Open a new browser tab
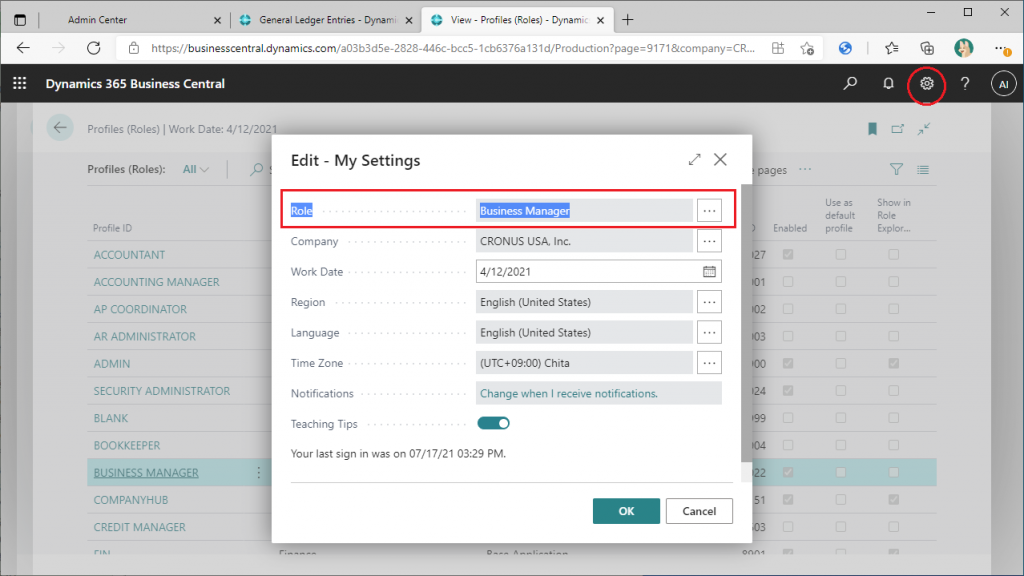This screenshot has height=576, width=1024. [628, 20]
